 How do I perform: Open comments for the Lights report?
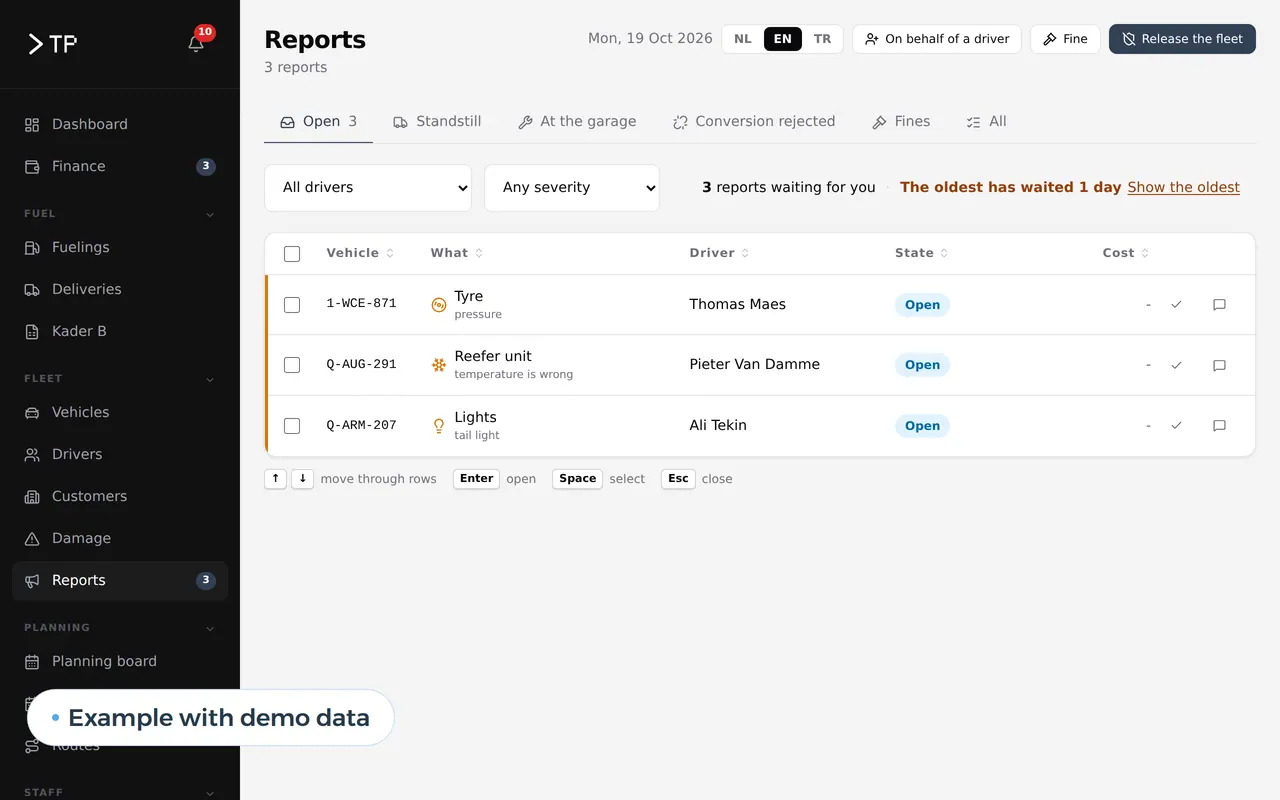coord(1219,426)
